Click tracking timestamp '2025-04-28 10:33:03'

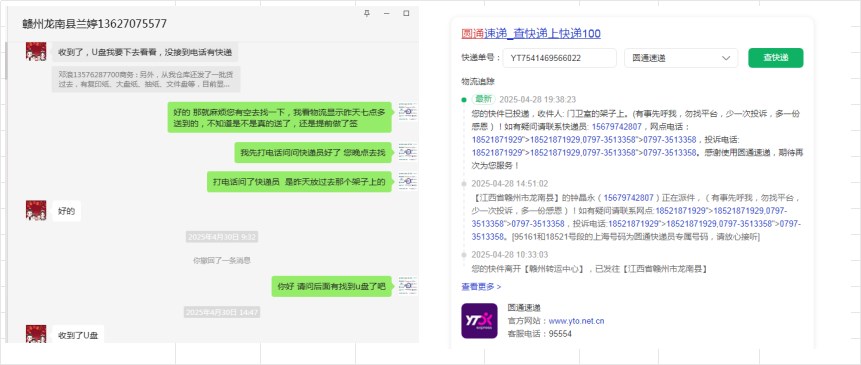510,255
